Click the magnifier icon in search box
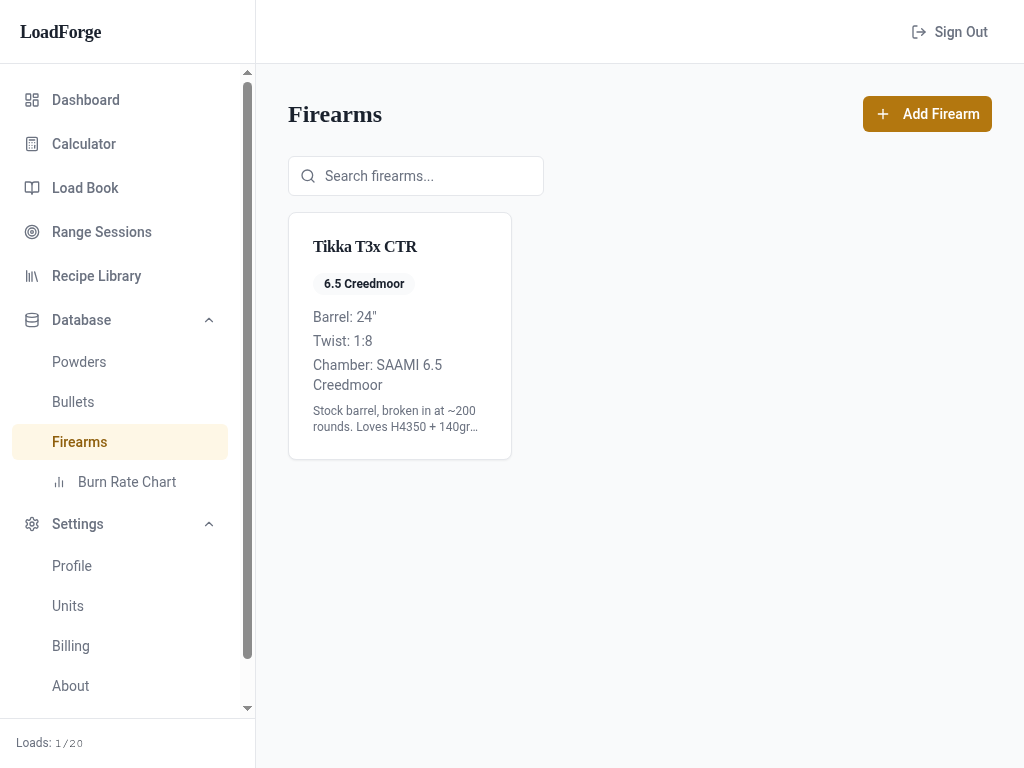The image size is (1024, 768). (x=308, y=176)
